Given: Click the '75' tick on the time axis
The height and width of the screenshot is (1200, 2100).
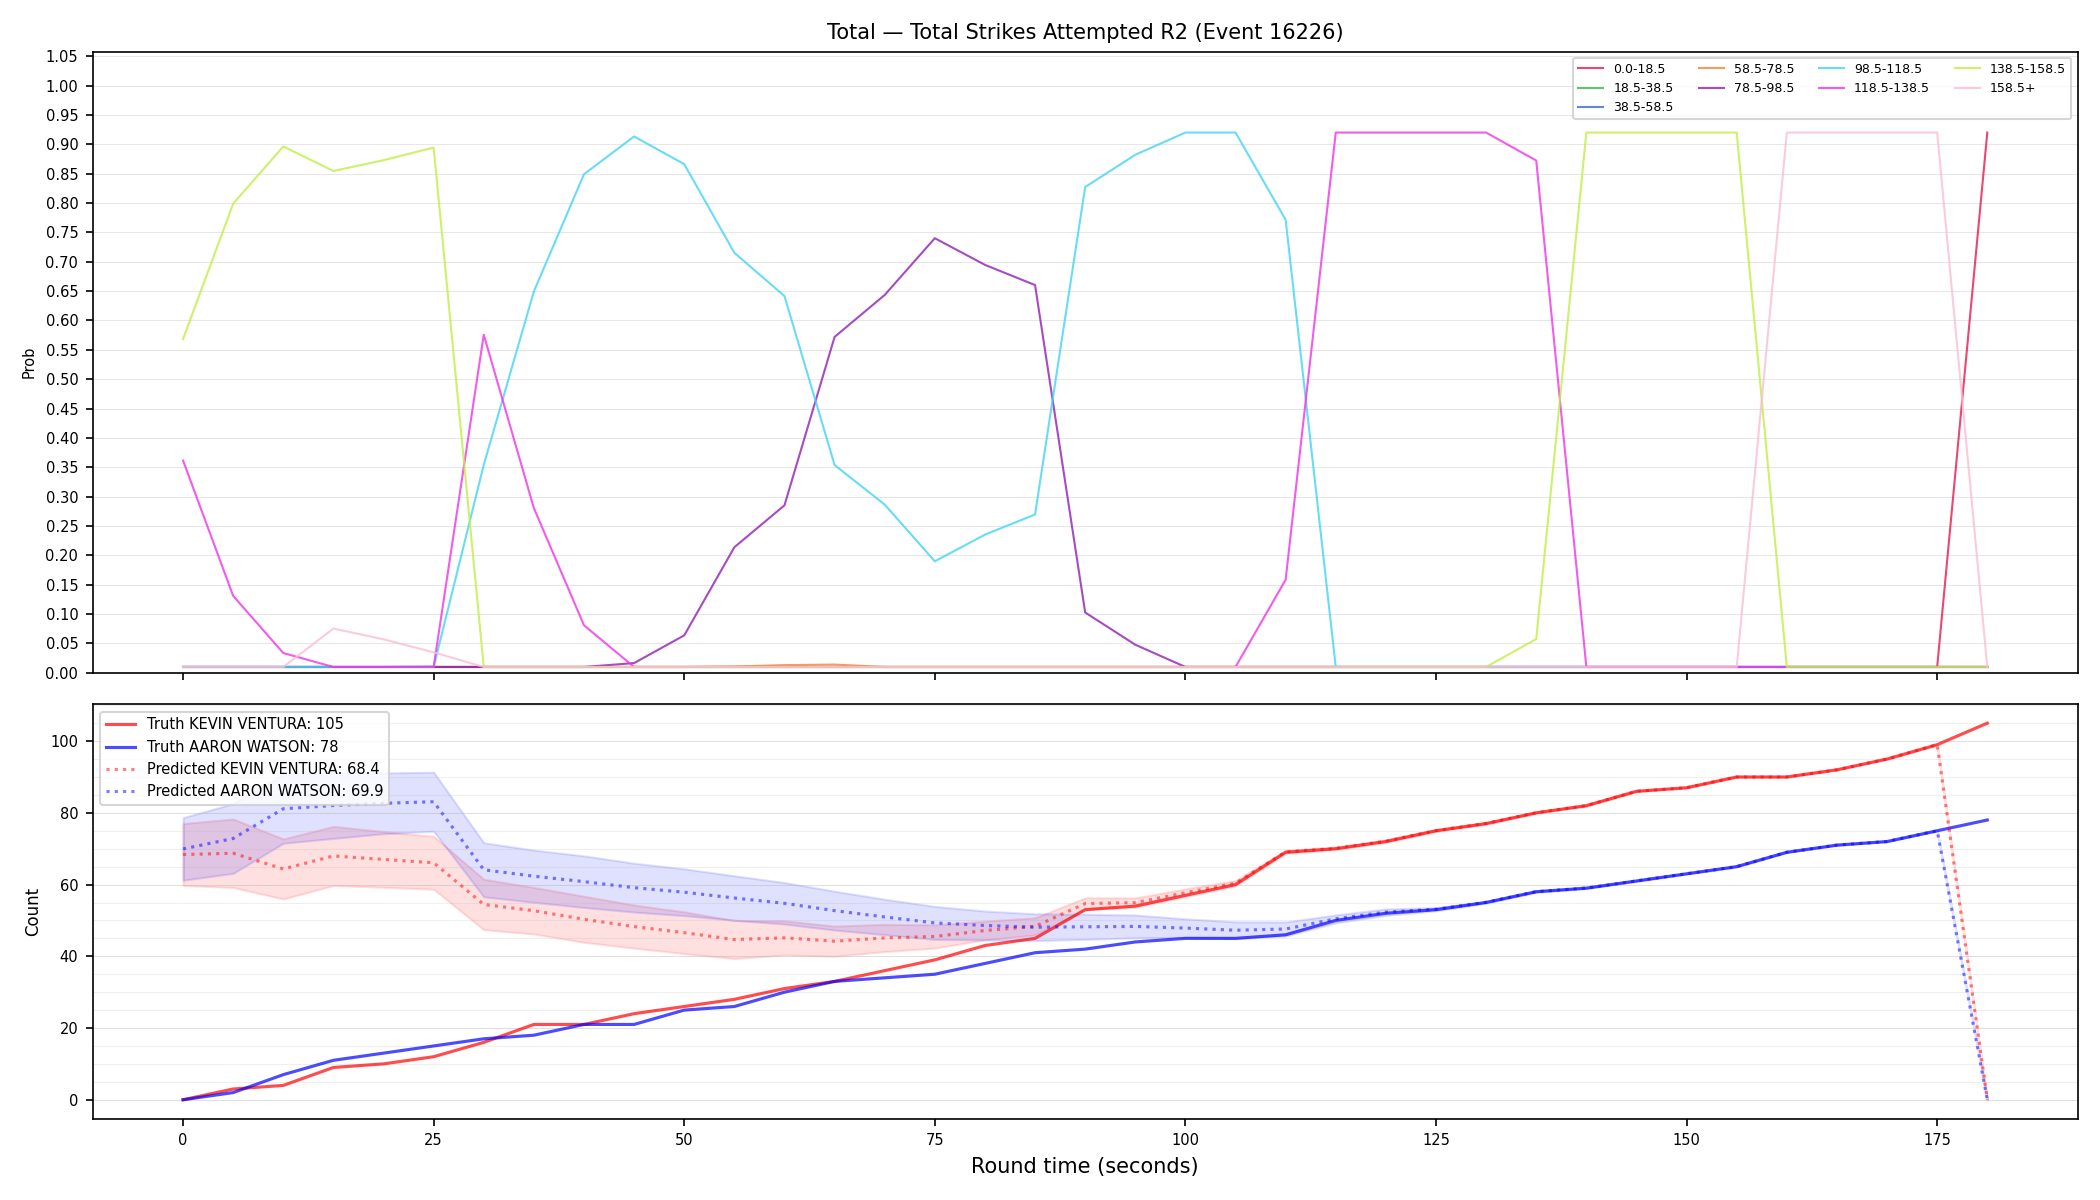Looking at the screenshot, I should tap(934, 1139).
